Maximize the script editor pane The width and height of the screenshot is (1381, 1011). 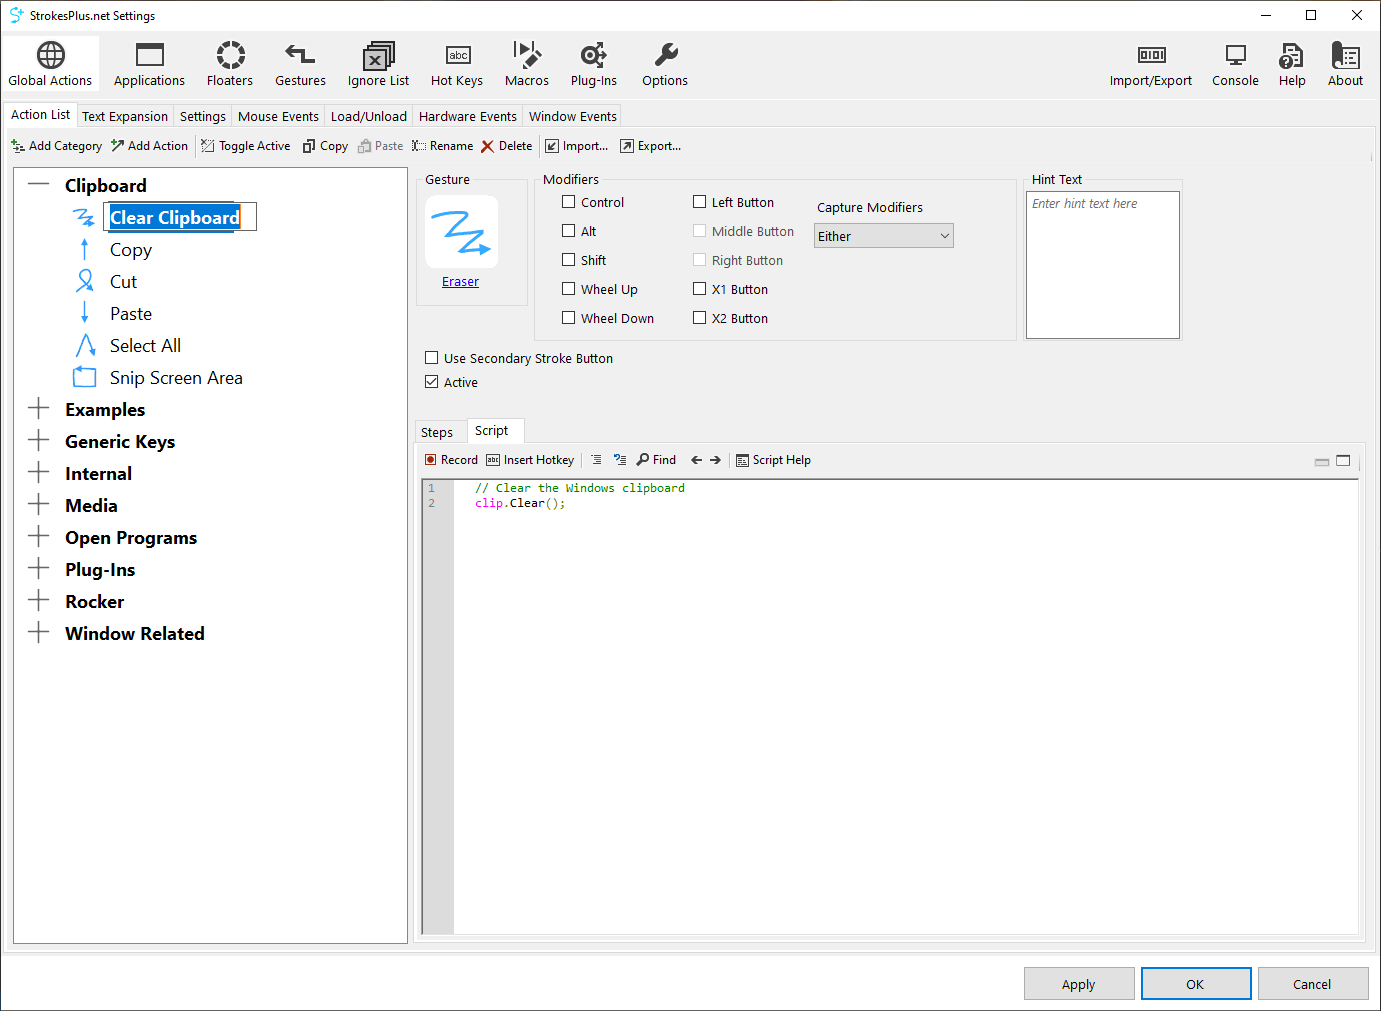tap(1343, 461)
